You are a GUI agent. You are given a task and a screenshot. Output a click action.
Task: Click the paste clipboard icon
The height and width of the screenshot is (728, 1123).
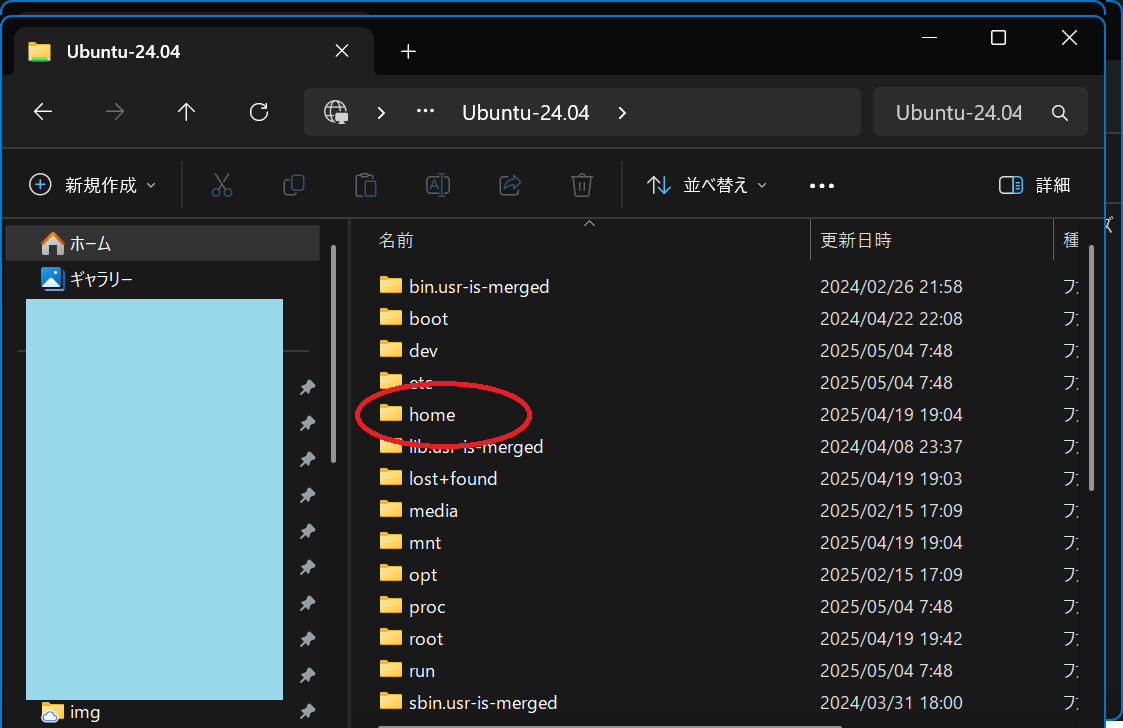pyautogui.click(x=366, y=185)
